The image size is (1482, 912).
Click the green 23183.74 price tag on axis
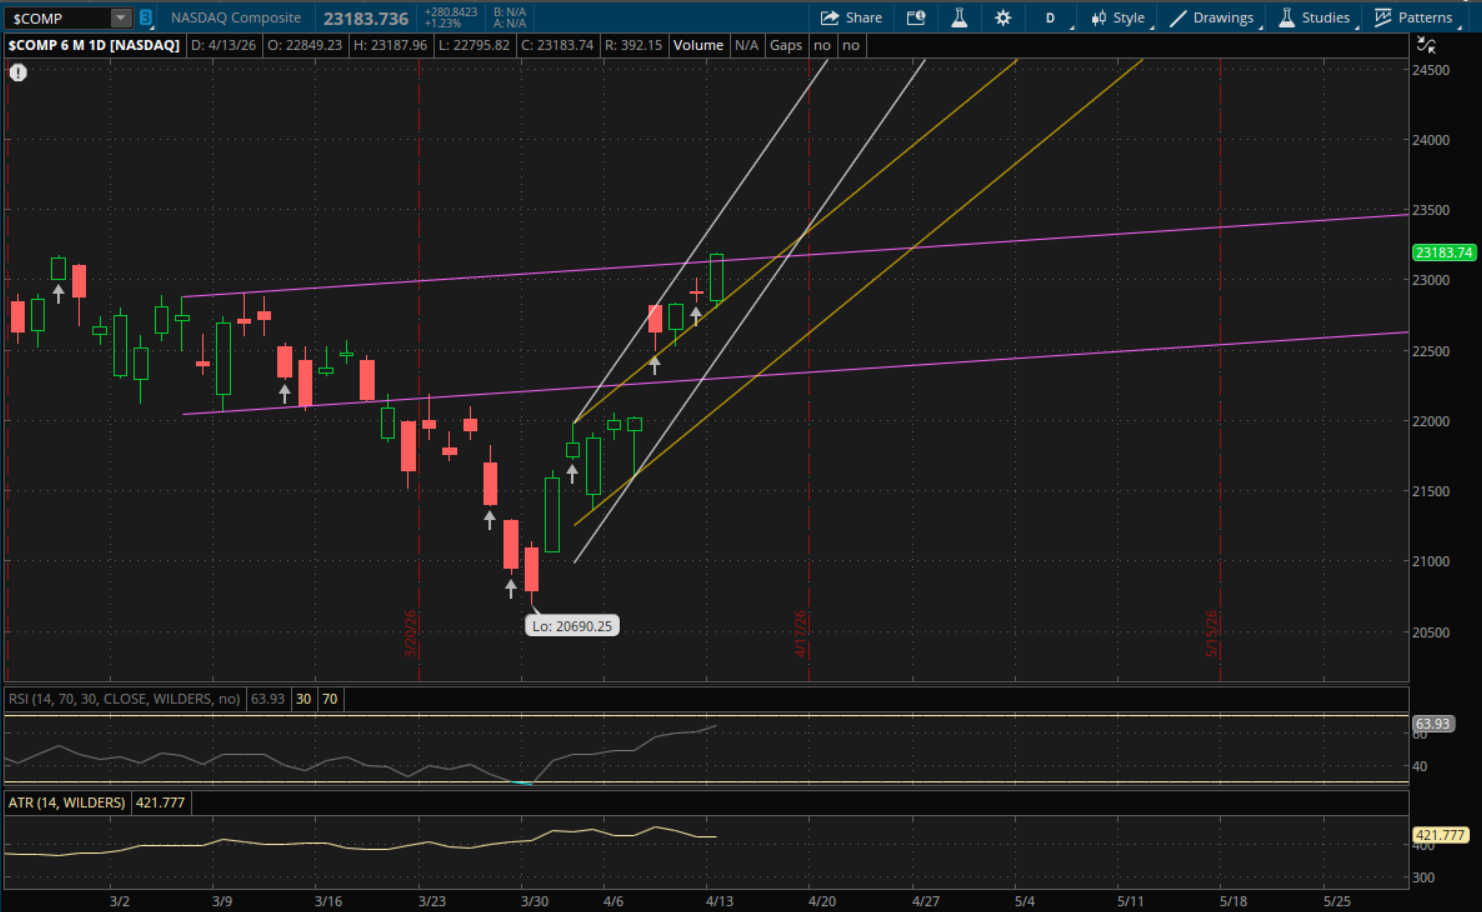pyautogui.click(x=1443, y=253)
